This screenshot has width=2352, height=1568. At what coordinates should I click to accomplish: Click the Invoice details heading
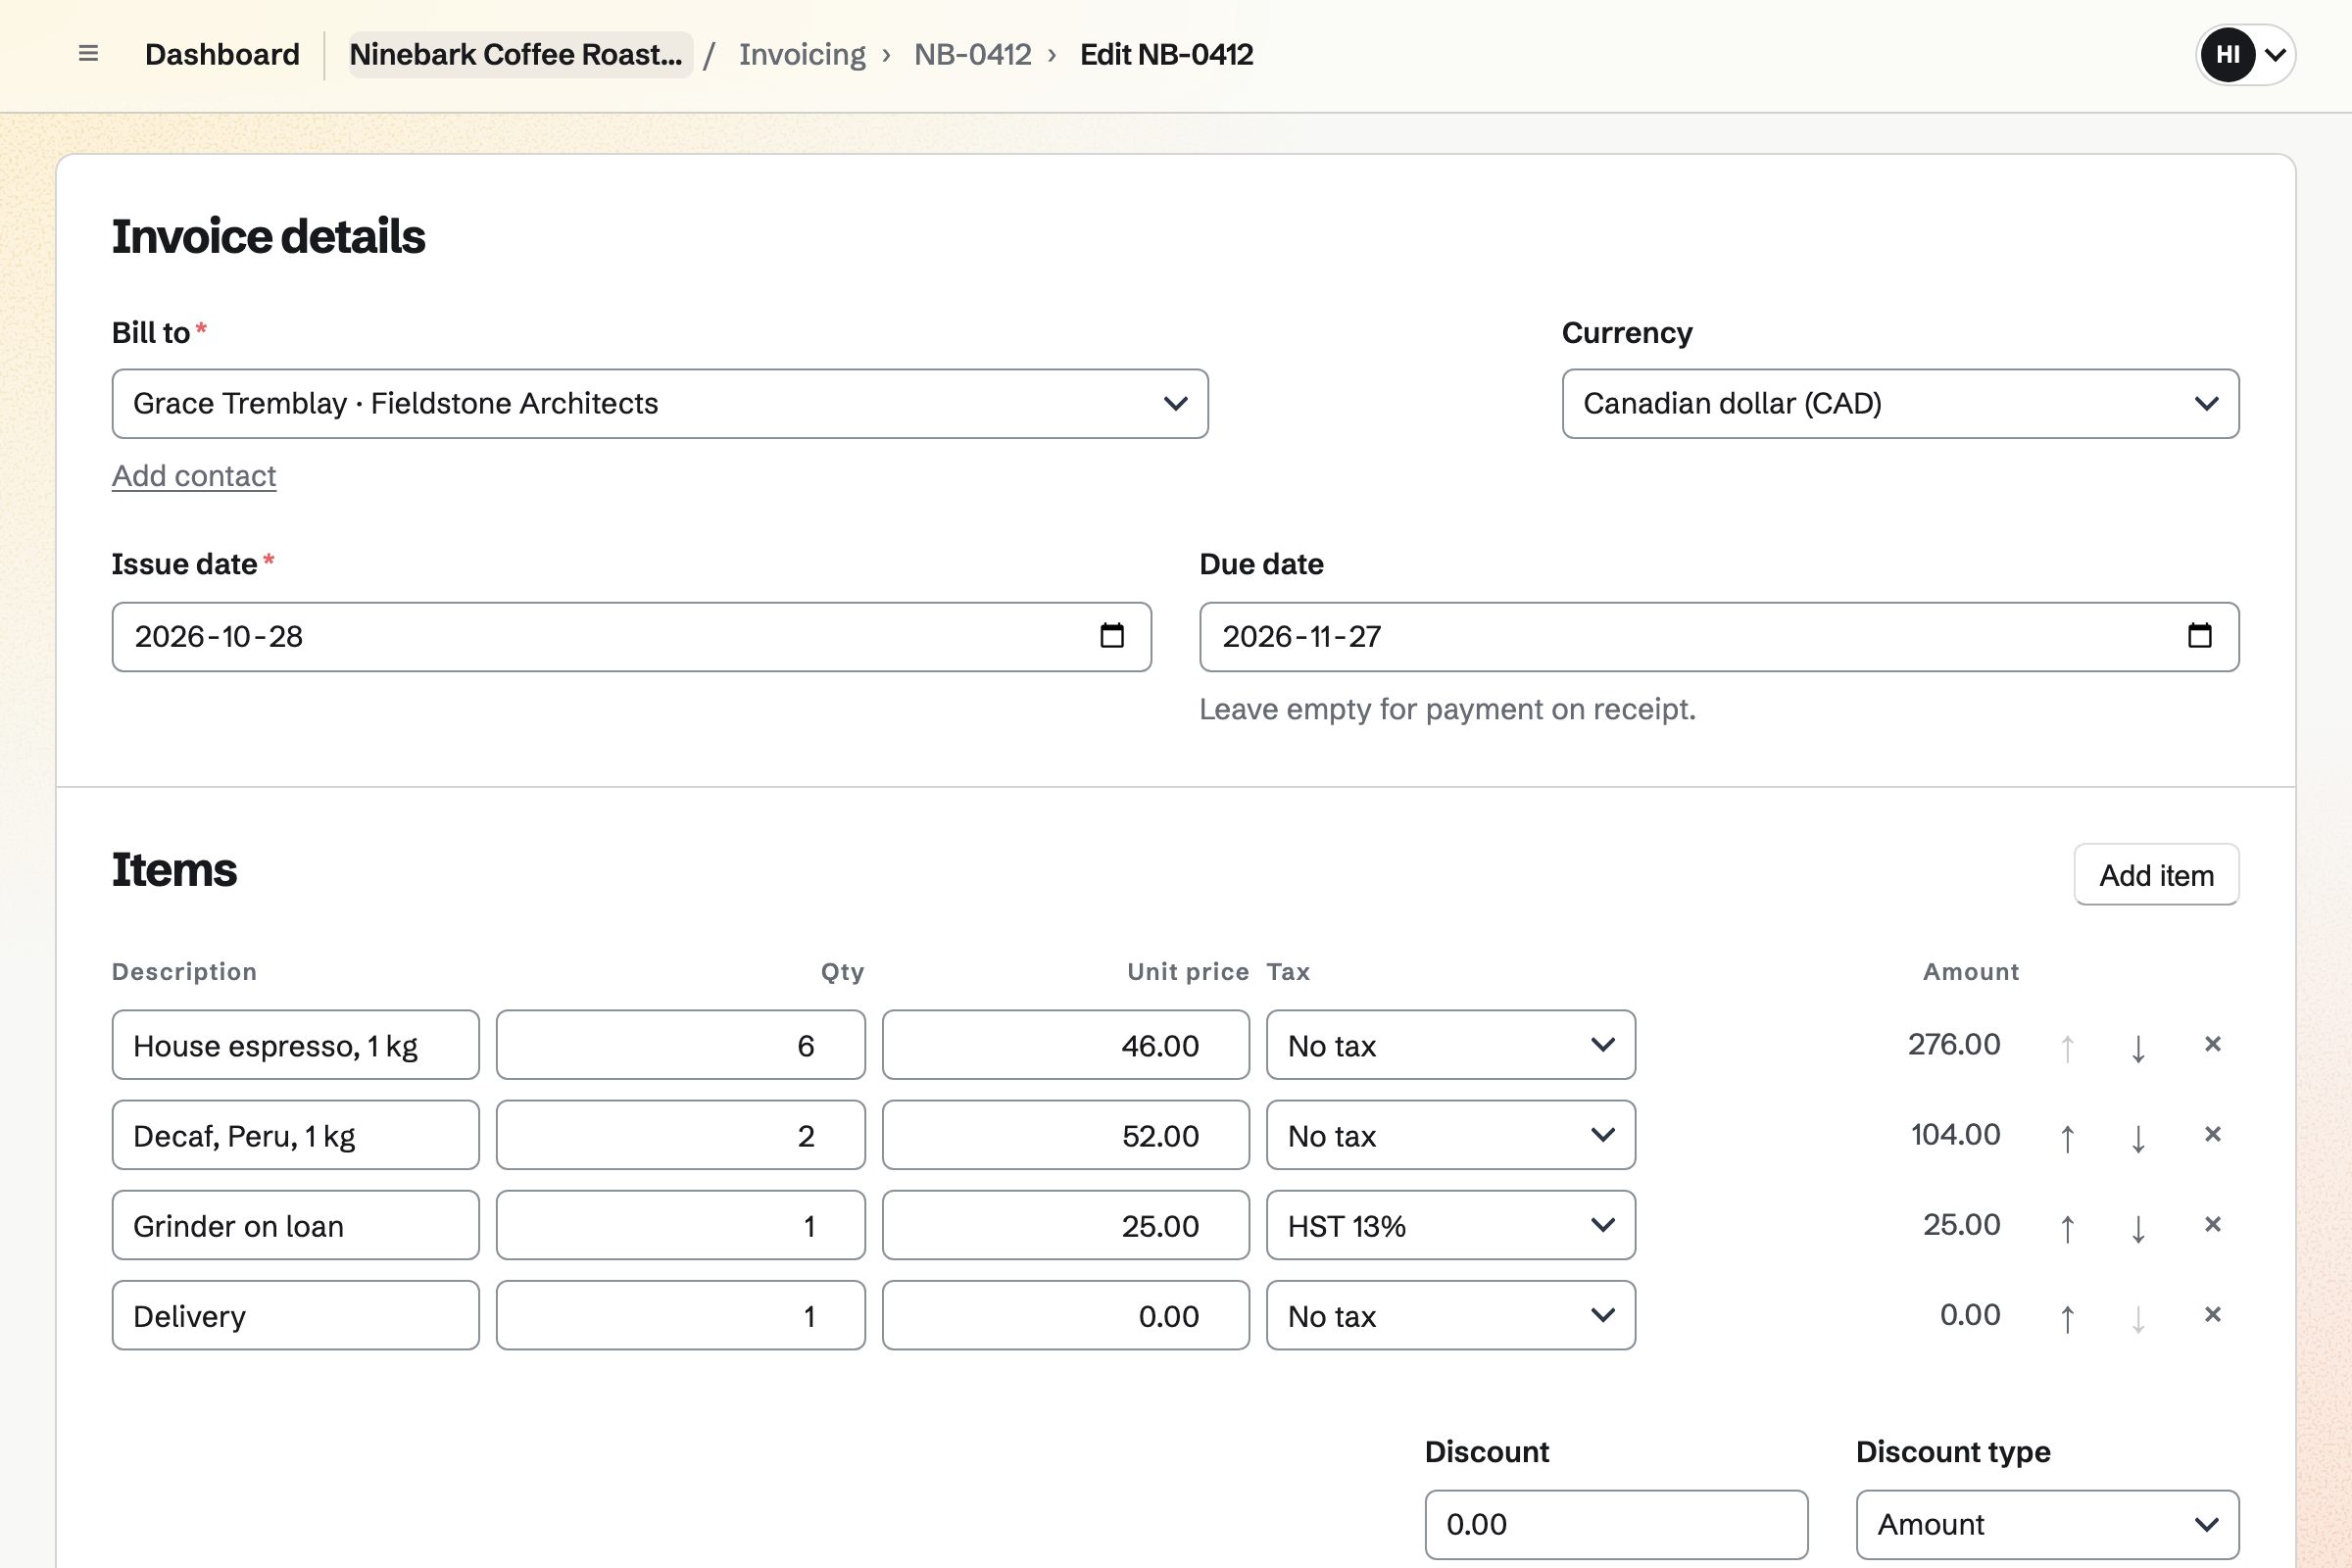point(268,237)
